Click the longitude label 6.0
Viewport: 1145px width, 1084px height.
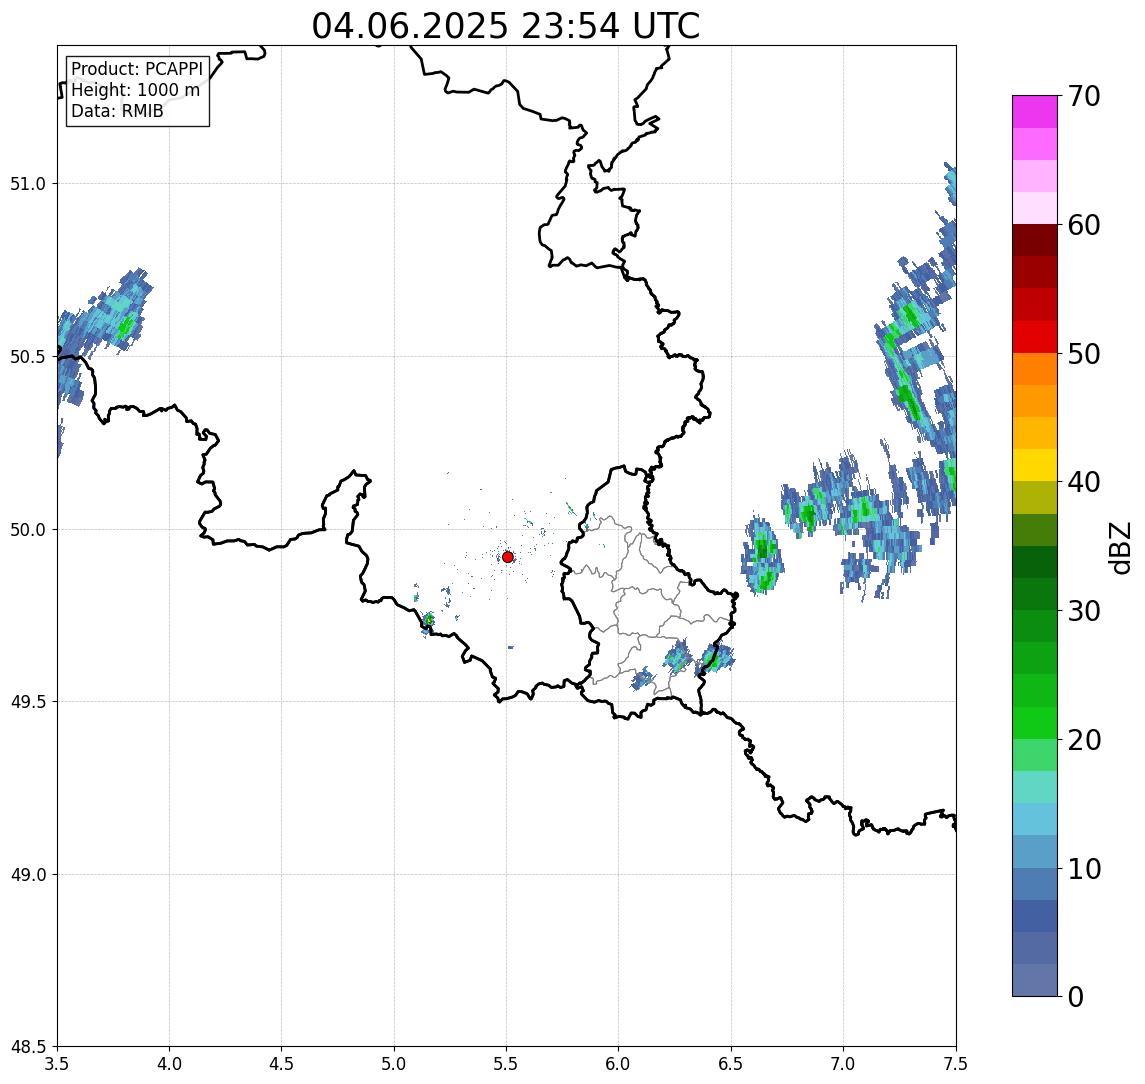click(x=619, y=1064)
